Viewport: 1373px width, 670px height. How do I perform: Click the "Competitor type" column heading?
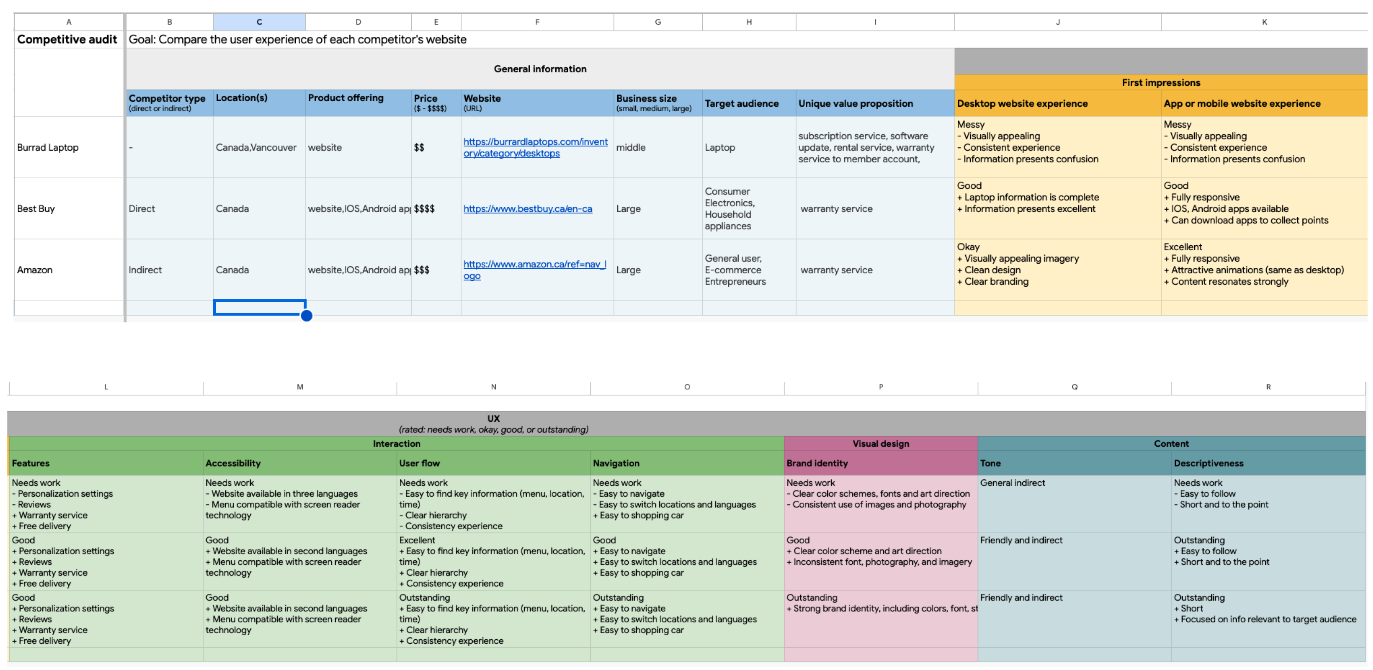(169, 103)
